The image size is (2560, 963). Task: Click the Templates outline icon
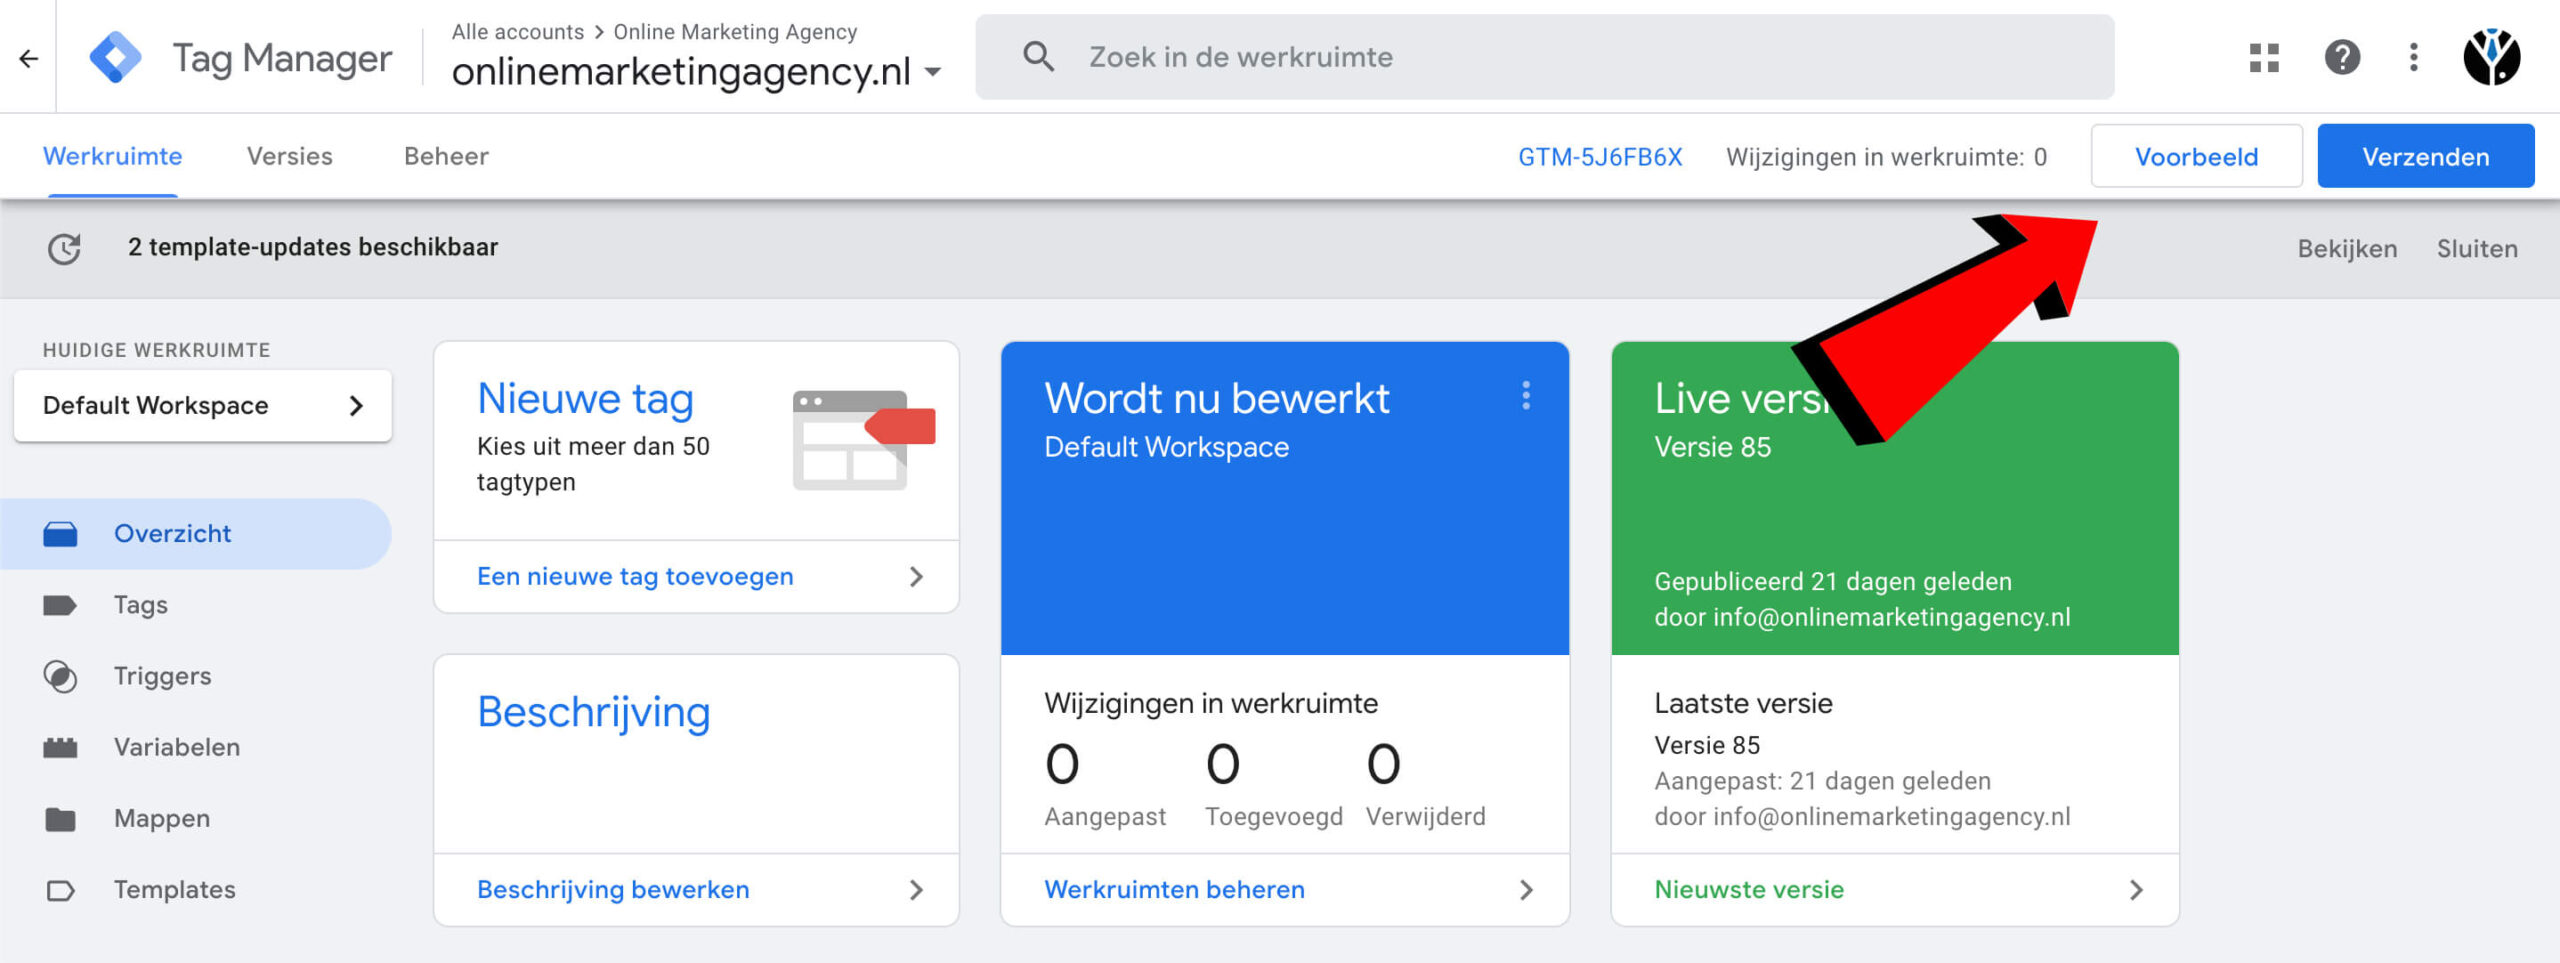click(x=60, y=890)
